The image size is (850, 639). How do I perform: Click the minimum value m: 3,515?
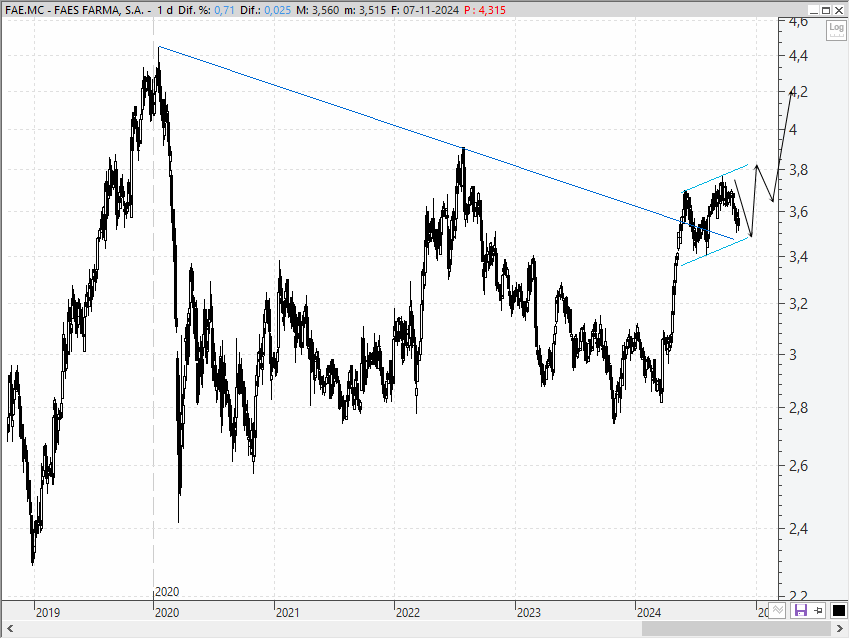click(x=365, y=10)
